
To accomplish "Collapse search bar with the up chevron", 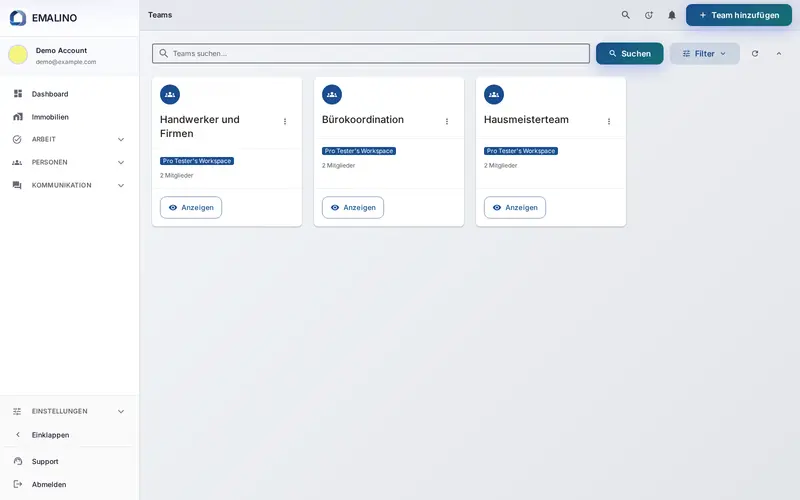I will [779, 54].
